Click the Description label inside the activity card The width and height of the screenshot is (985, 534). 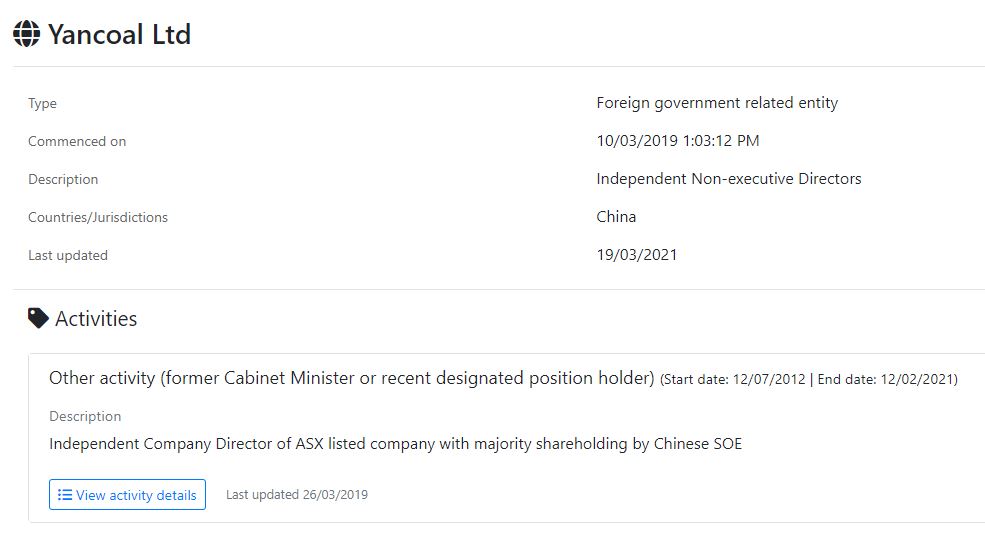(85, 417)
